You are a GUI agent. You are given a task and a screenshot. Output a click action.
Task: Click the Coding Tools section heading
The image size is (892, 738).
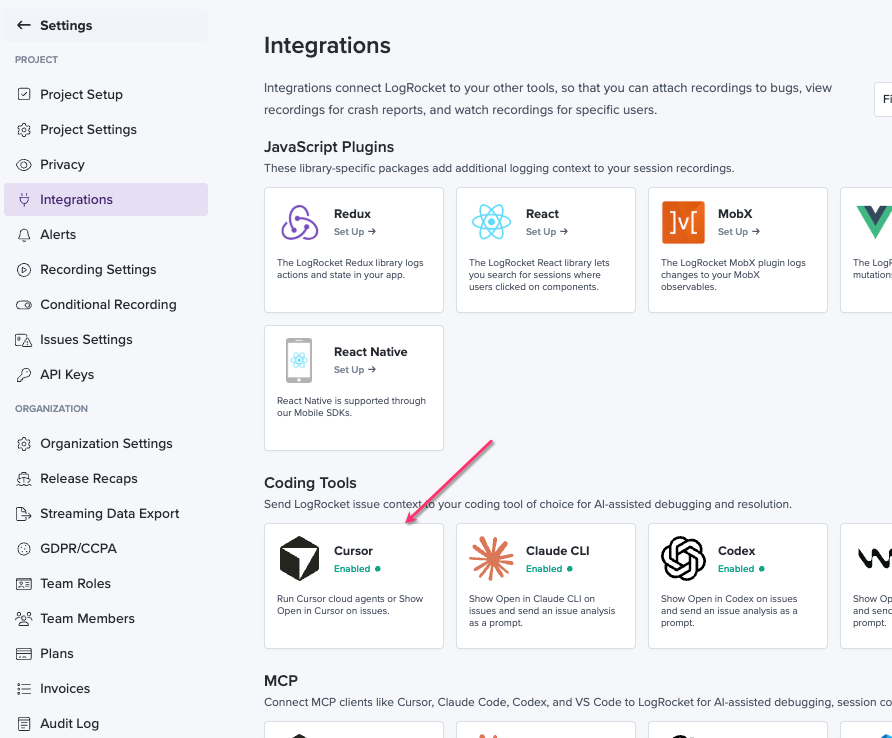tap(310, 483)
